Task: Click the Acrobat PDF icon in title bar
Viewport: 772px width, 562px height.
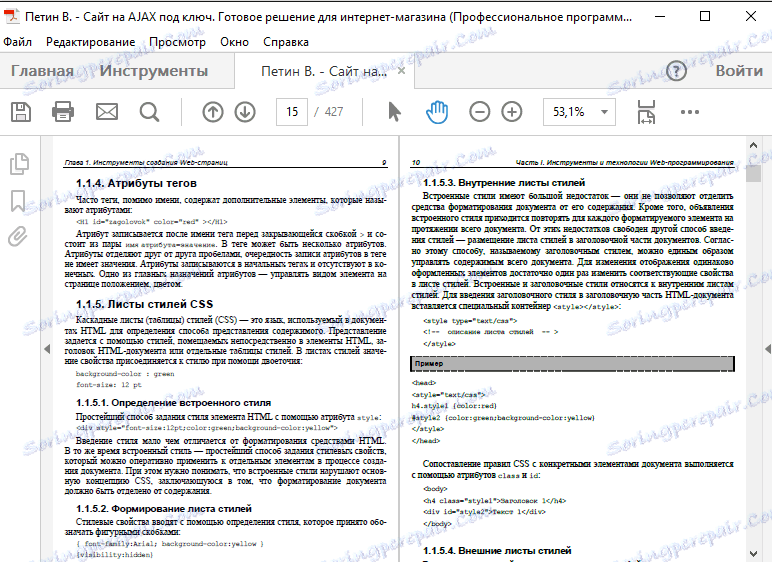Action: [x=11, y=16]
